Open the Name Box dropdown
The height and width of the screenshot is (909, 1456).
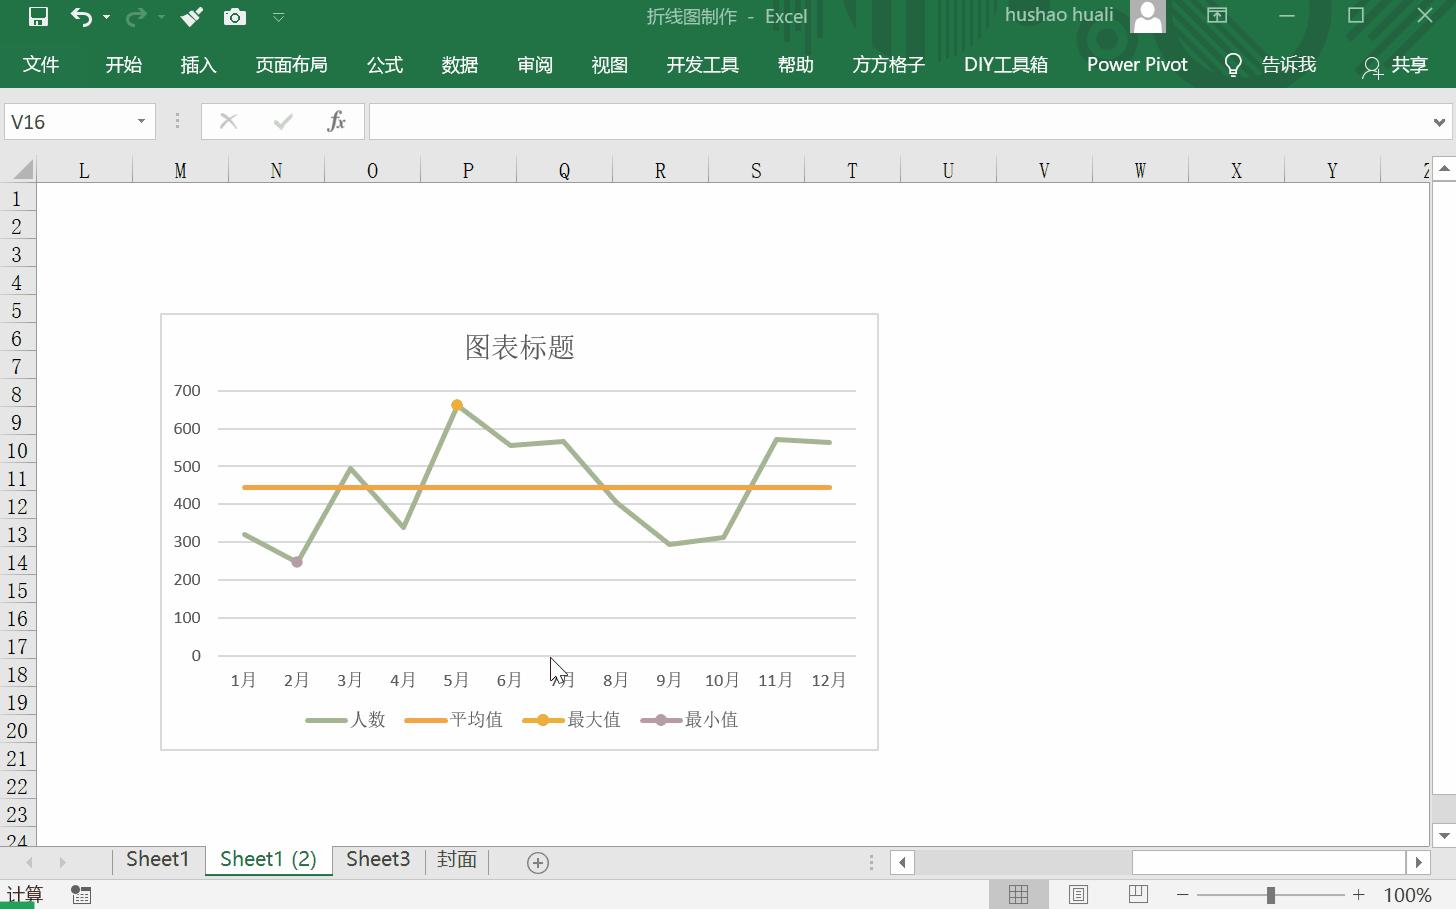point(143,120)
